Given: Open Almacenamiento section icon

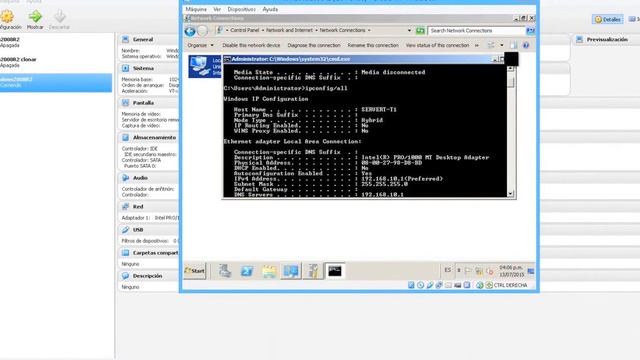Looking at the screenshot, I should click(x=125, y=138).
